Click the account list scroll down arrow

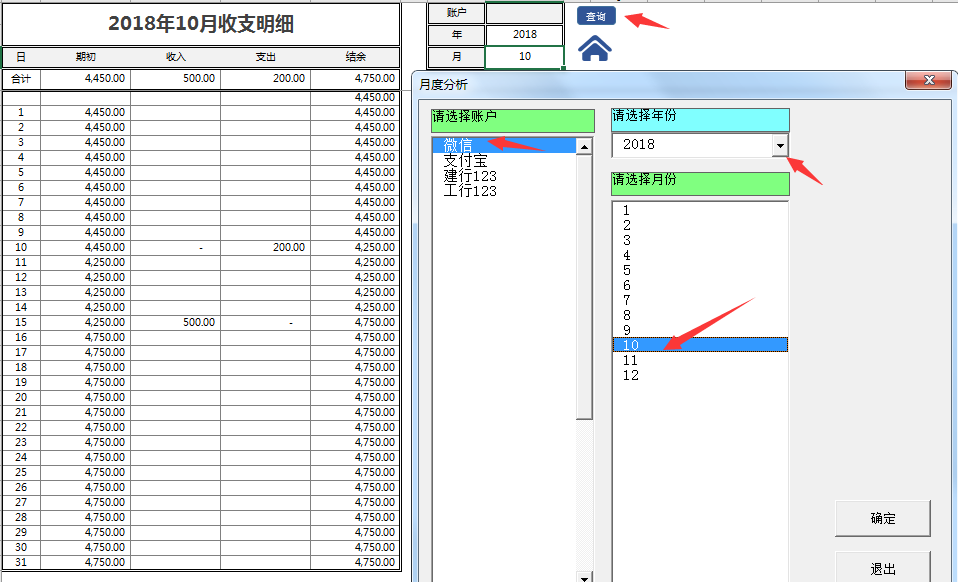click(x=585, y=578)
